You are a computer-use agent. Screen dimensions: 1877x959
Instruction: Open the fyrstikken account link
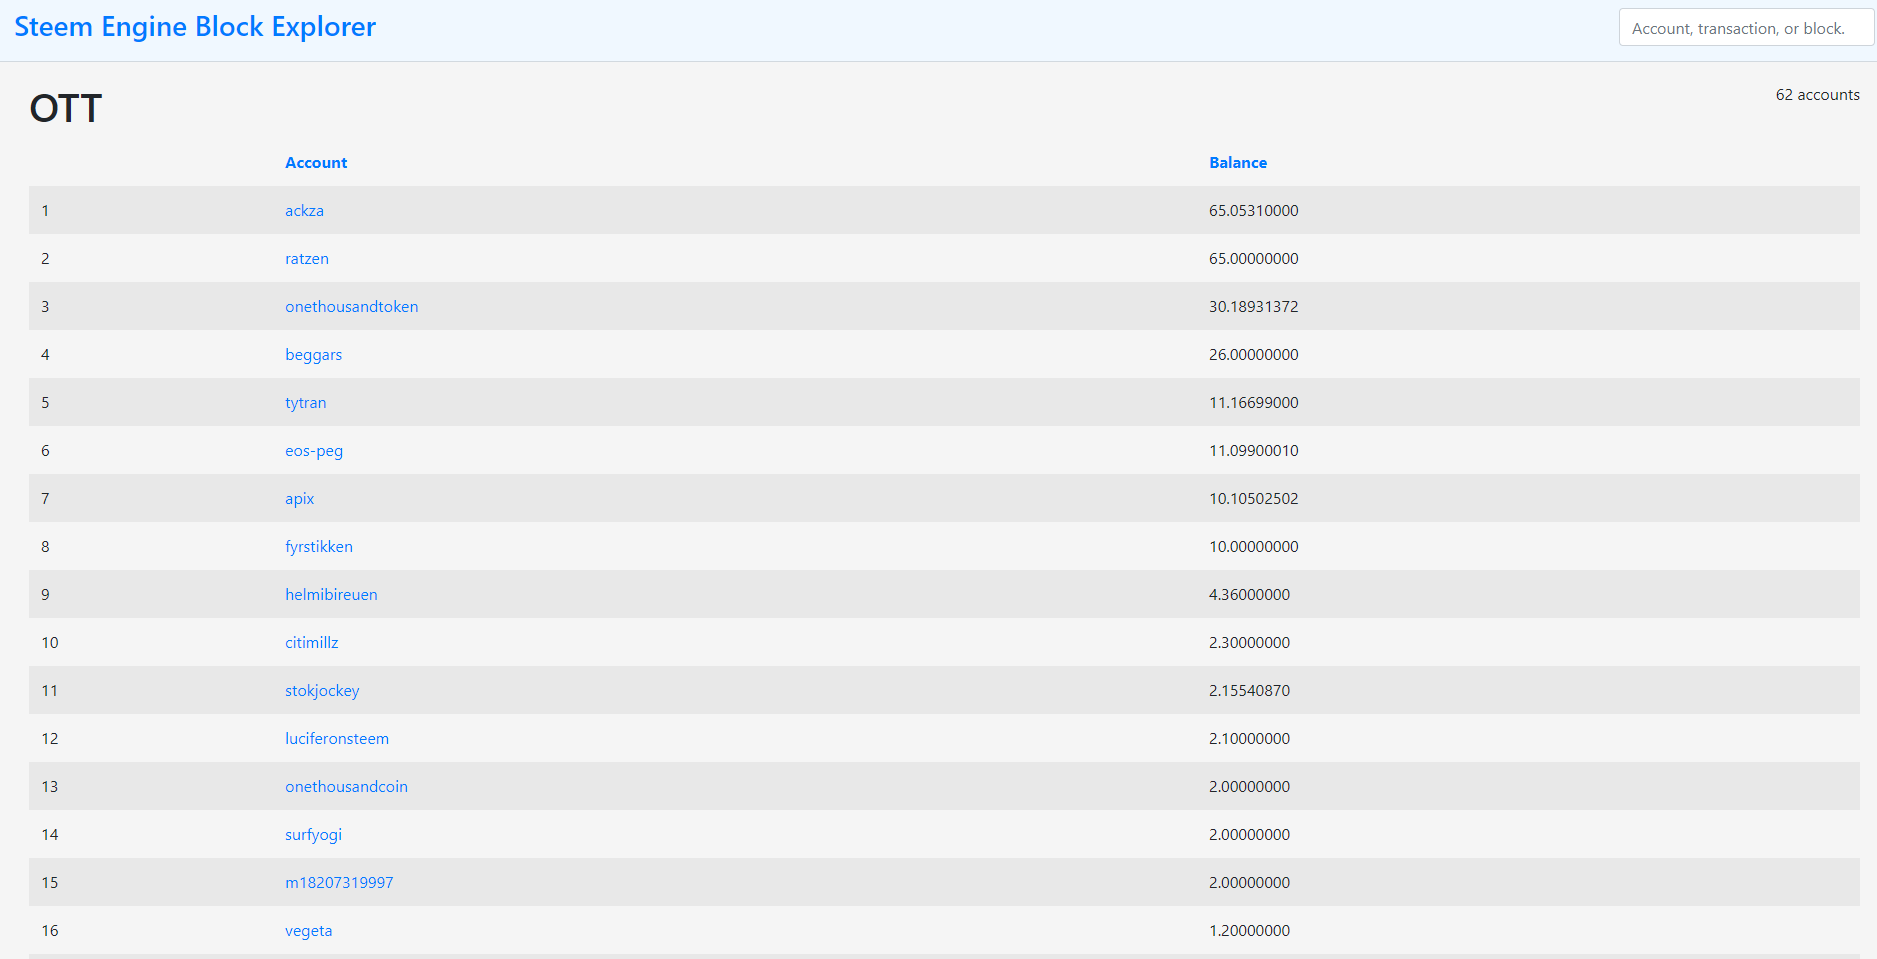pyautogui.click(x=319, y=546)
